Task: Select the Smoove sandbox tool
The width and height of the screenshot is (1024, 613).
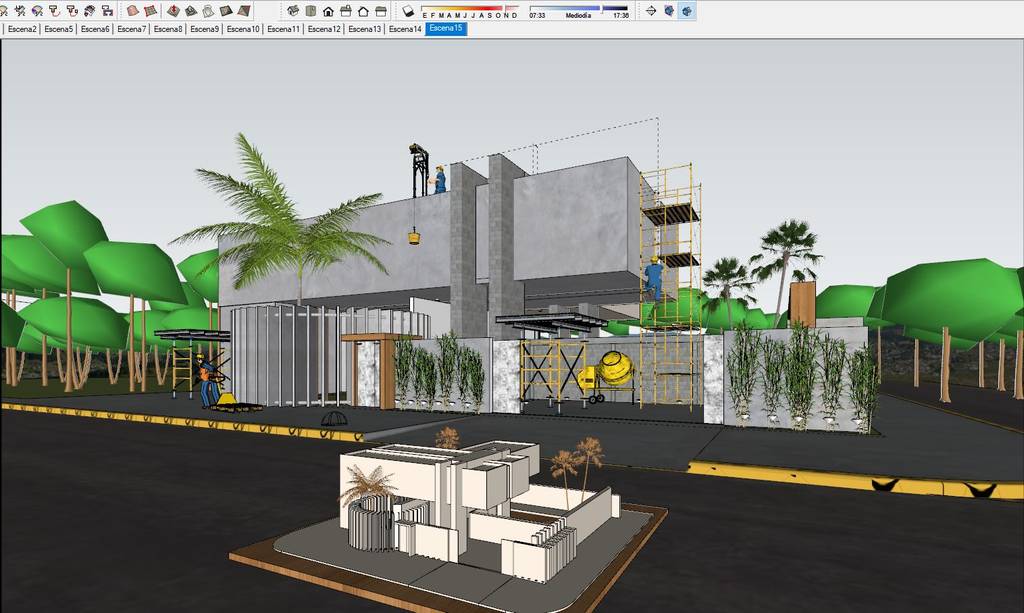Action: click(173, 9)
